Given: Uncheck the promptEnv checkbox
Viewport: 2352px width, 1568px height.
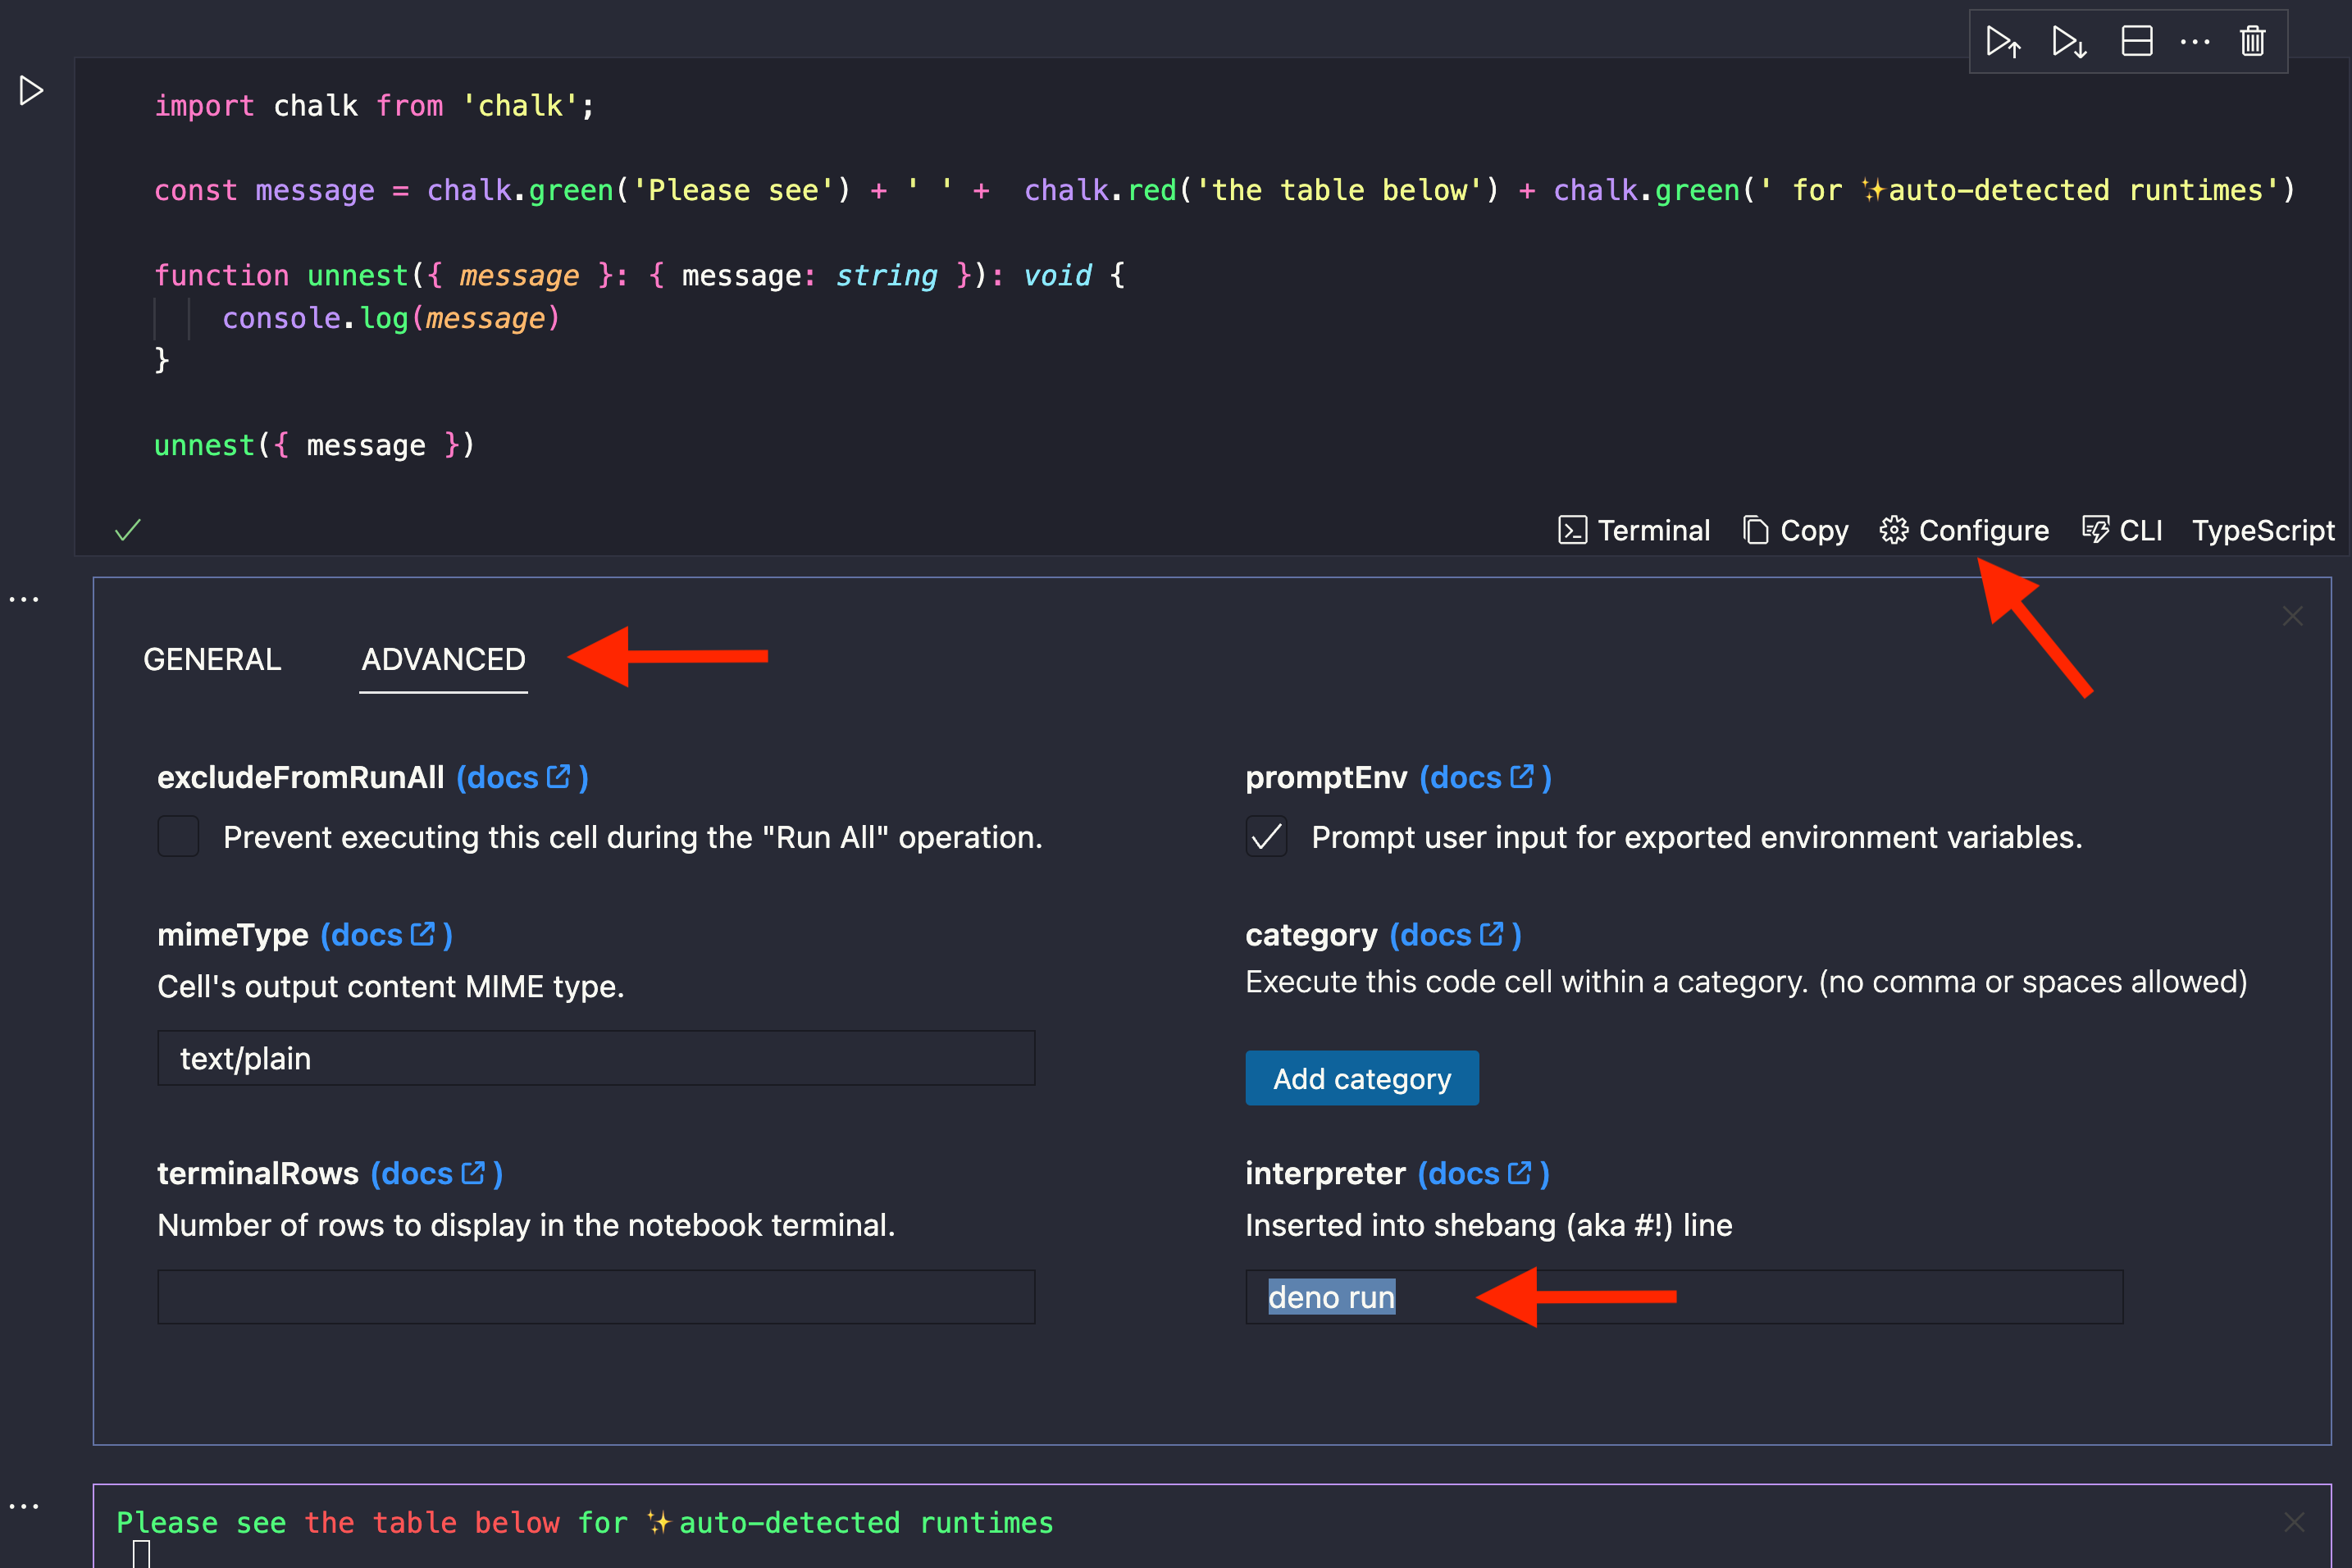Looking at the screenshot, I should [1266, 836].
